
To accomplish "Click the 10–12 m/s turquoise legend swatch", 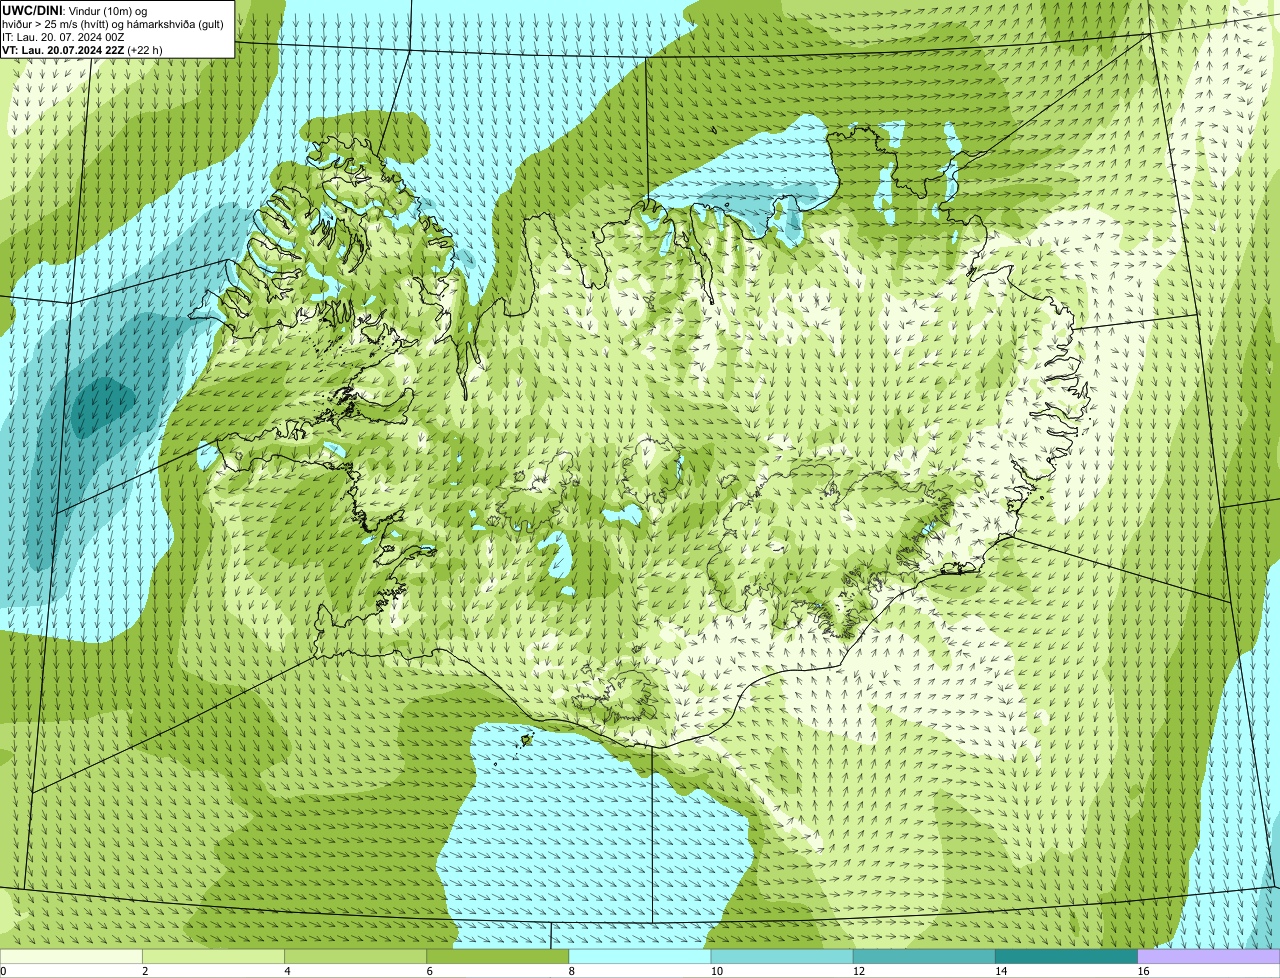I will pyautogui.click(x=782, y=956).
